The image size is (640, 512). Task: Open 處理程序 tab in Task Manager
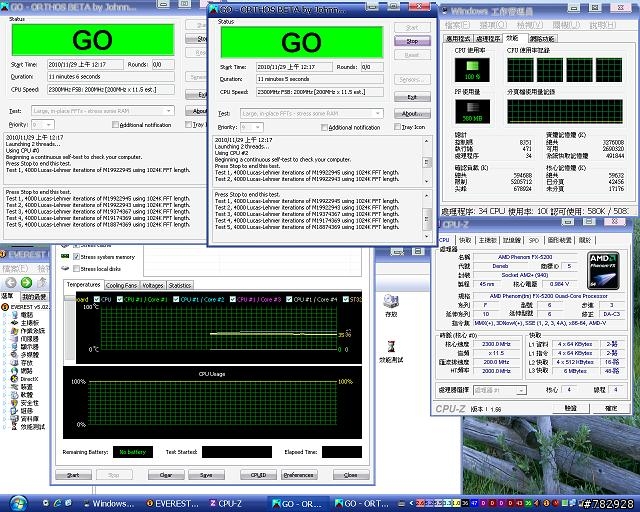point(488,39)
